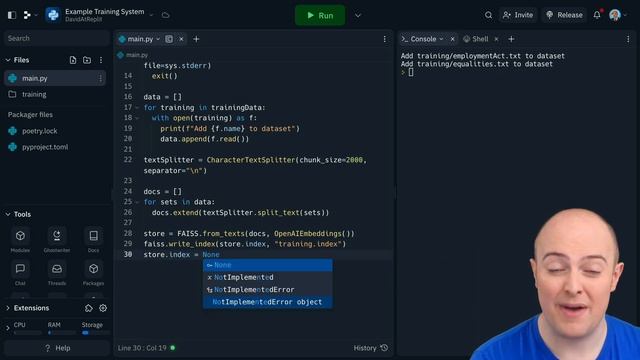Close the Shell tab
Viewport: 640px width, 360px height.
click(496, 39)
